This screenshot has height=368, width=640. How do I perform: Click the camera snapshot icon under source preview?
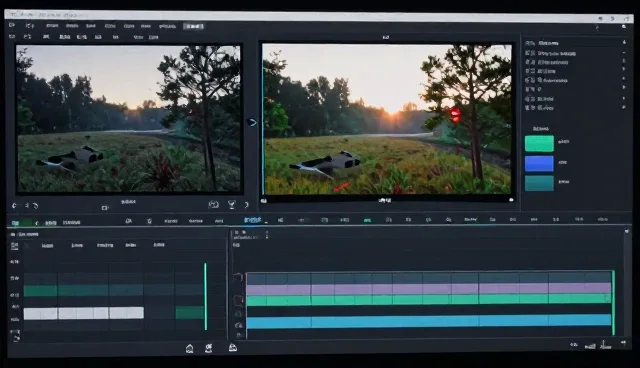point(213,204)
